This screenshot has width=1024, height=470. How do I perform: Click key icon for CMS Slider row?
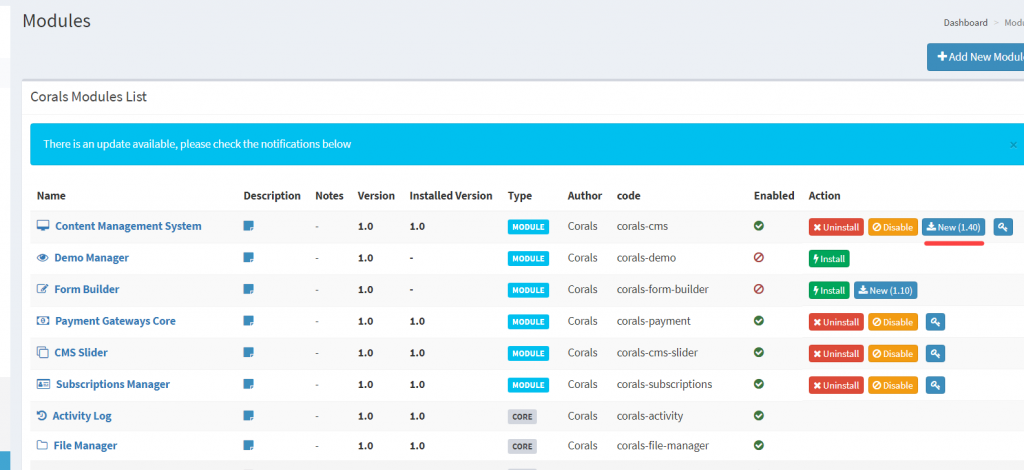click(935, 354)
